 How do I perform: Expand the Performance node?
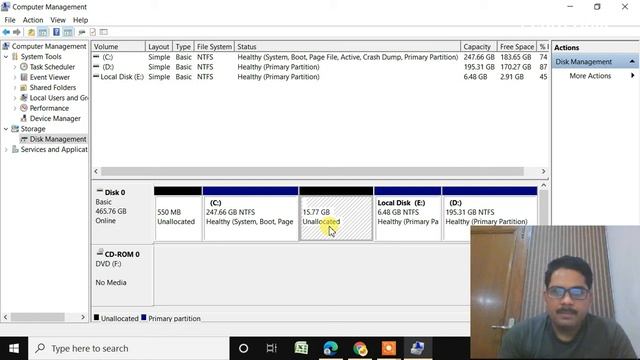tap(15, 108)
